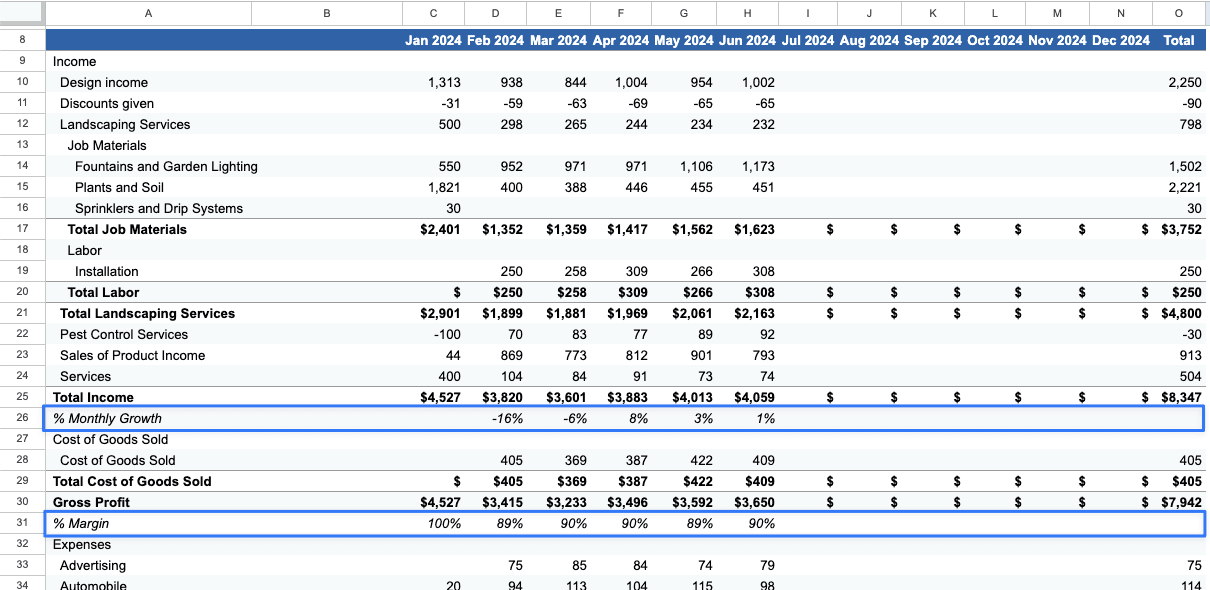
Task: Select the Design income label cell
Action: click(x=104, y=82)
